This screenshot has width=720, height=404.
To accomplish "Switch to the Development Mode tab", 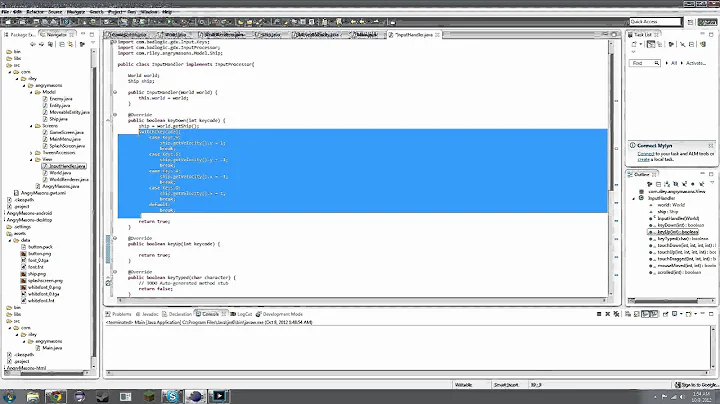I will coord(280,314).
